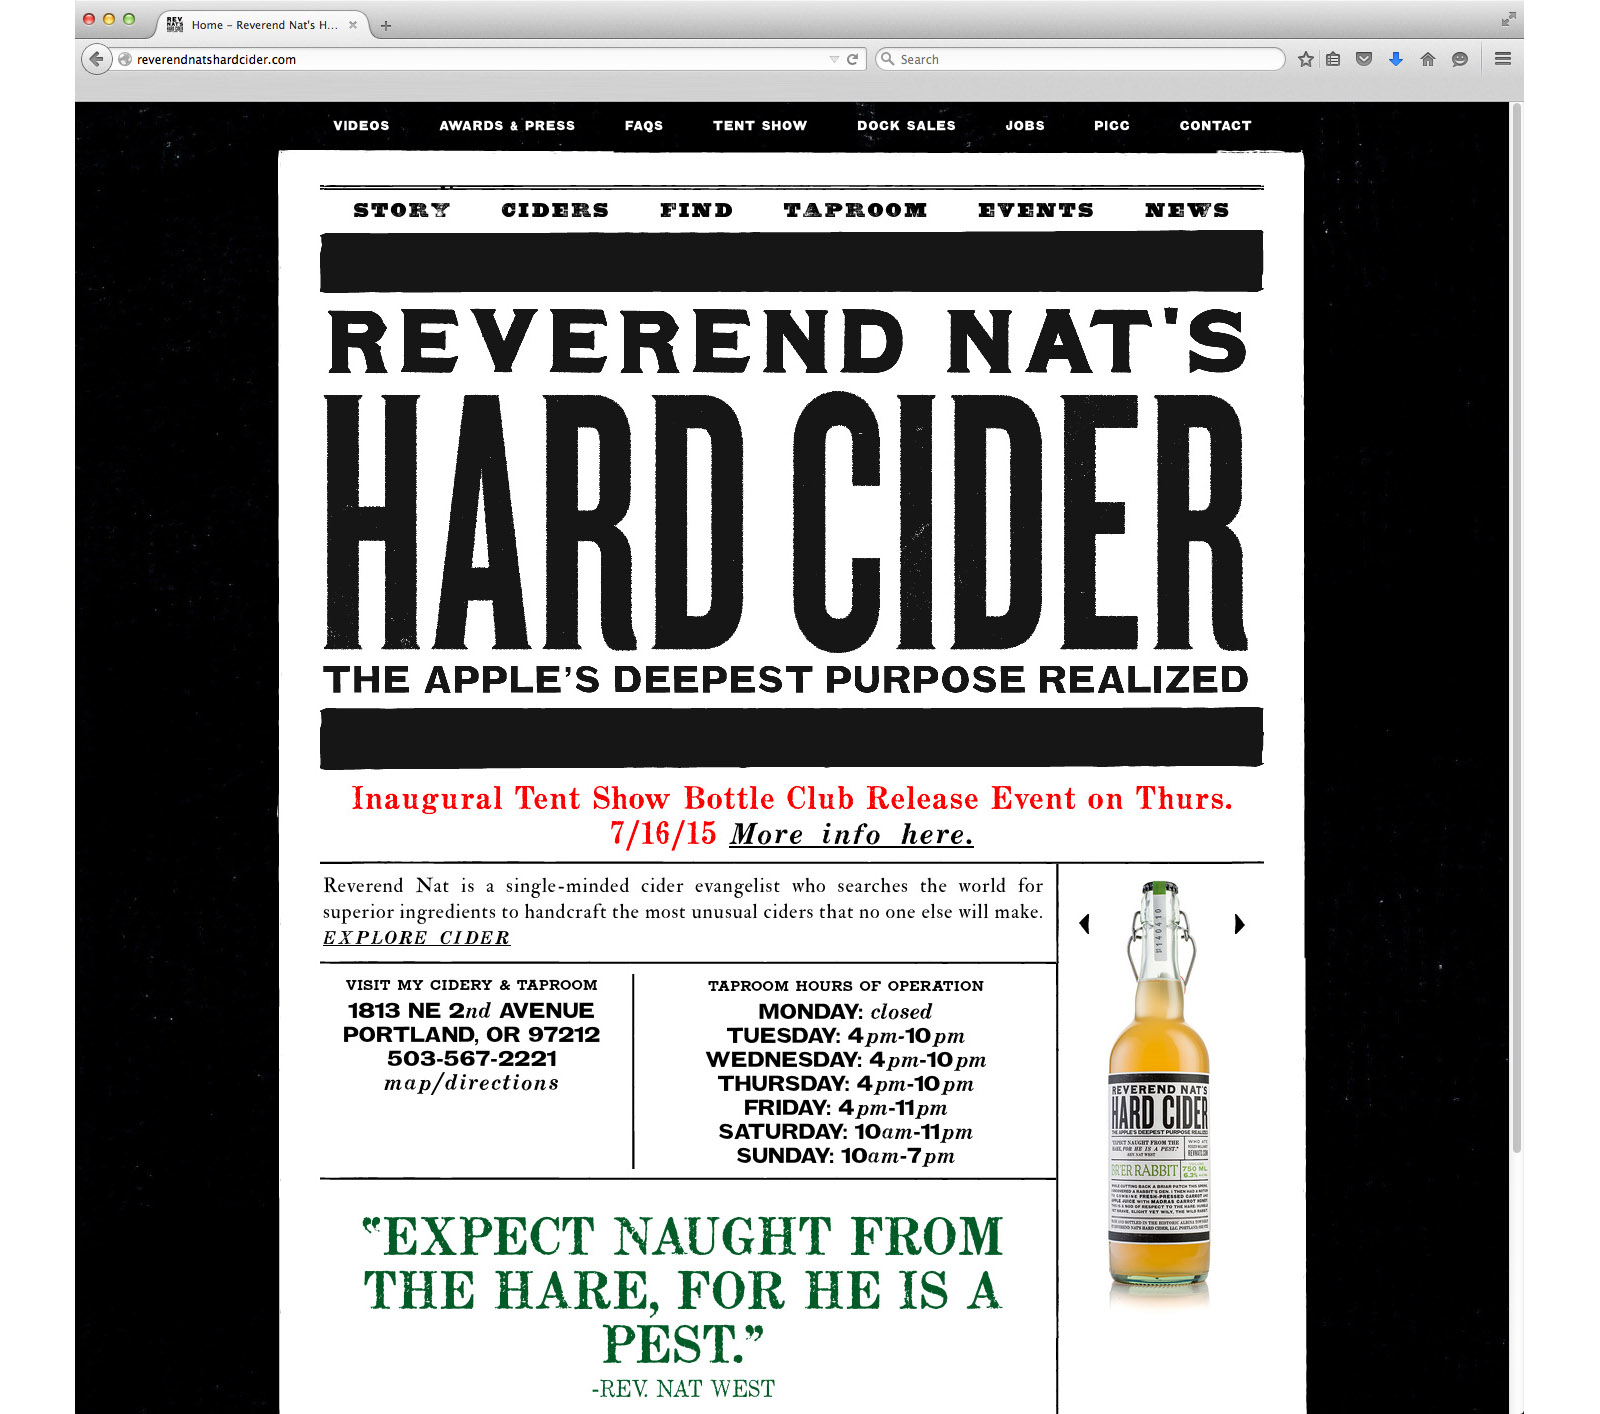
Task: Focus the browser Search field
Action: 1079,59
